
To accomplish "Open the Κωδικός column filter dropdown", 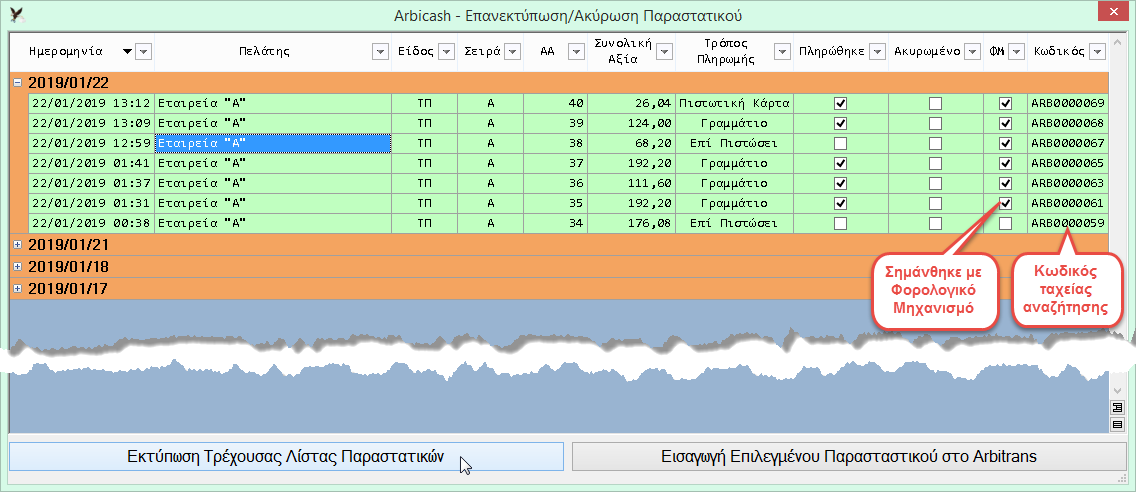I will 1097,51.
